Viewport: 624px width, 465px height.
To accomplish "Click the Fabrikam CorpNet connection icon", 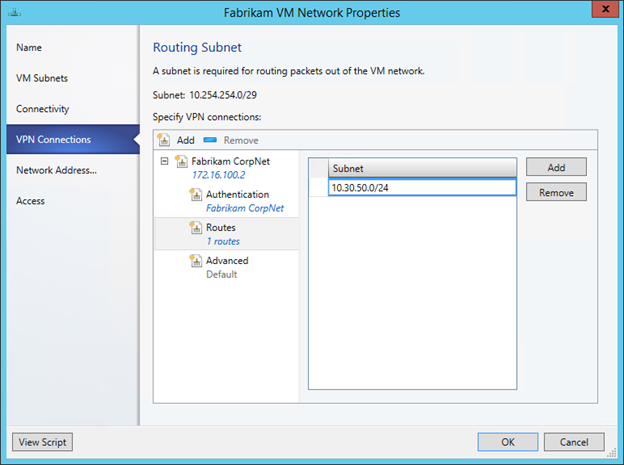I will 181,161.
